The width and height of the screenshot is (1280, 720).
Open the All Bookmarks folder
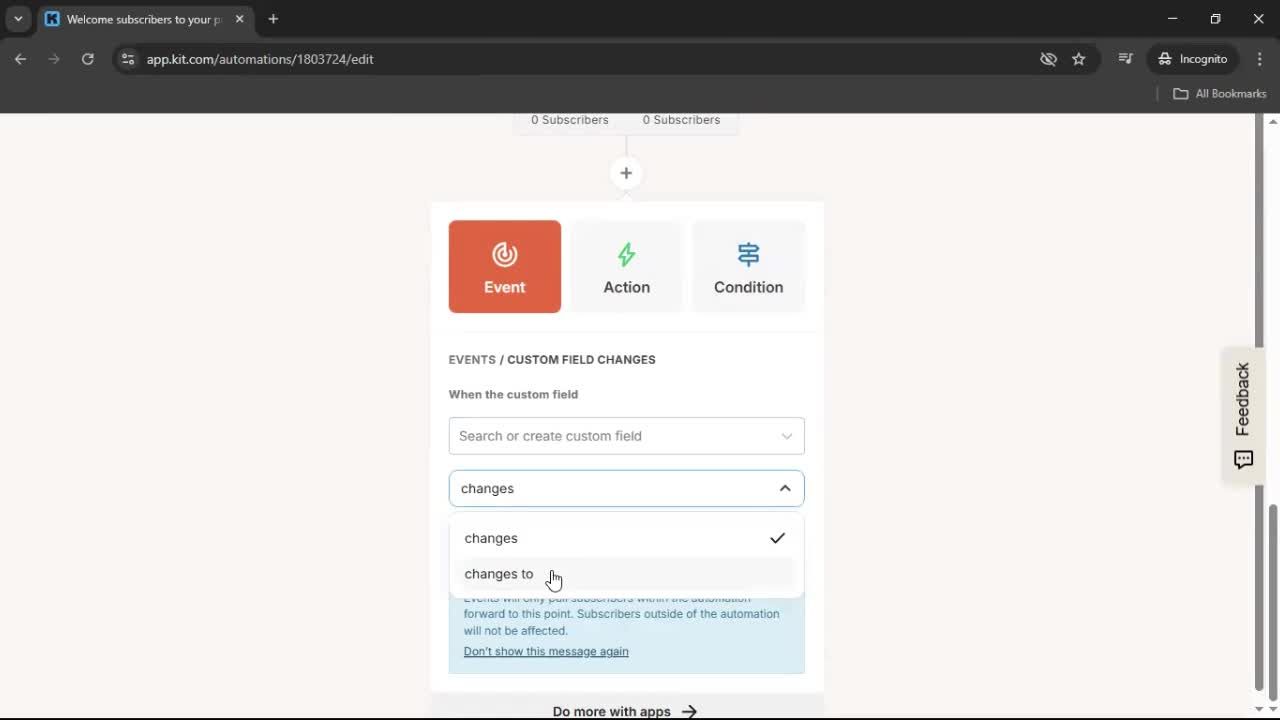tap(1219, 93)
